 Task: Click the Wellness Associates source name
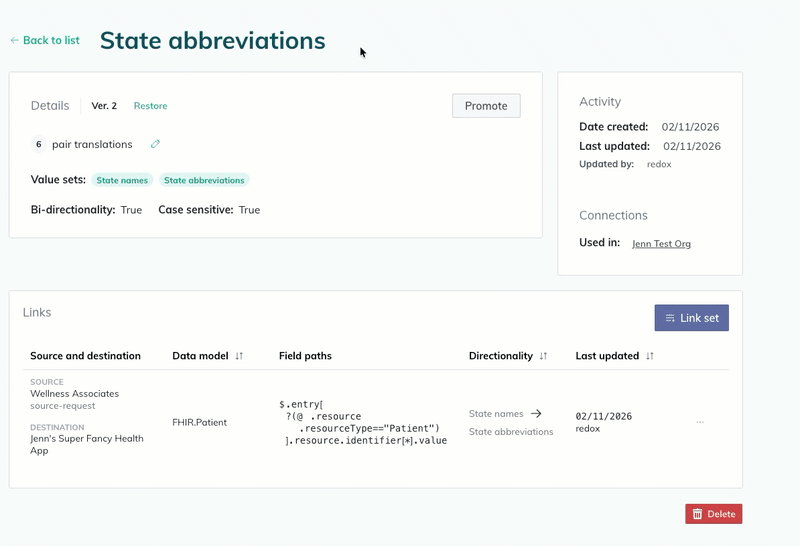[74, 393]
